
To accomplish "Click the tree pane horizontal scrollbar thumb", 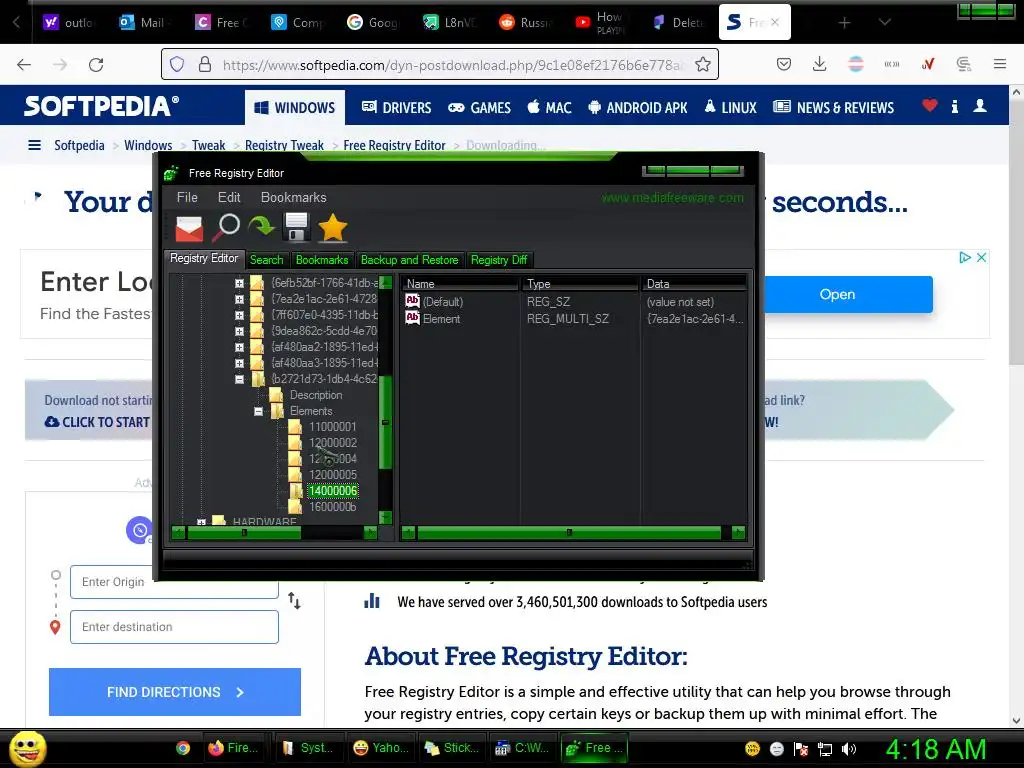I will click(x=244, y=533).
